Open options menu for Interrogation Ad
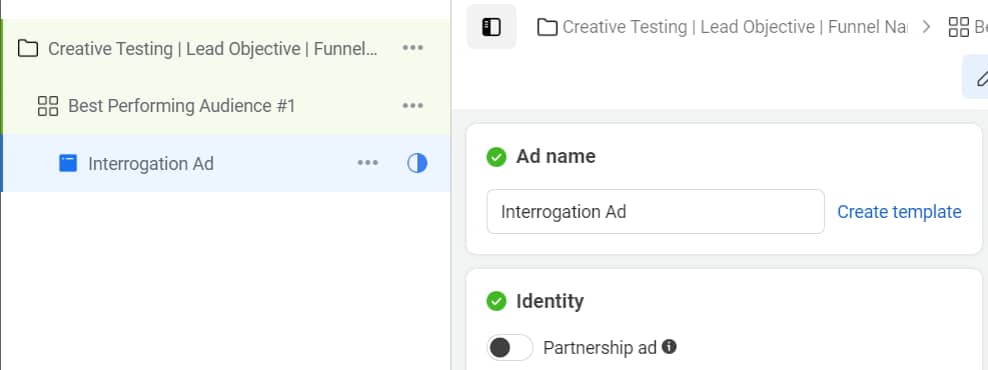Image resolution: width=988 pixels, height=370 pixels. [x=368, y=163]
